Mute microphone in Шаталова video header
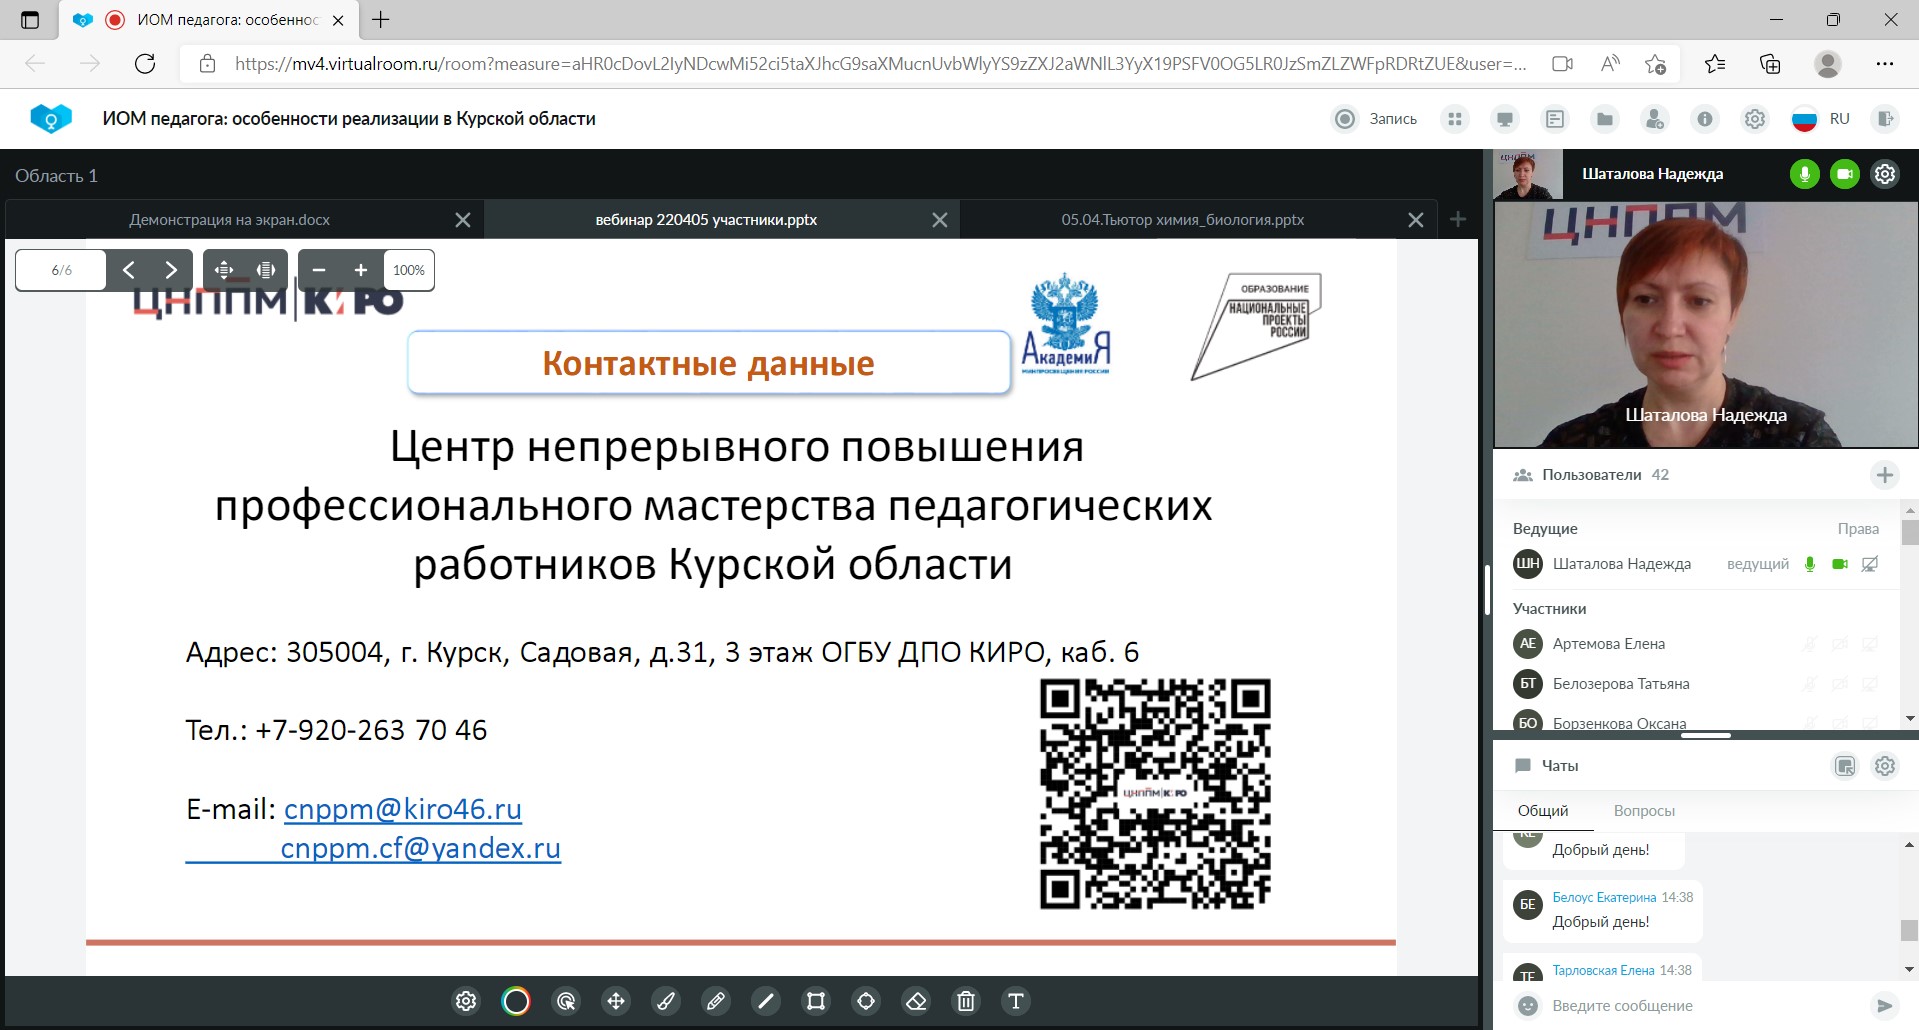 point(1805,174)
